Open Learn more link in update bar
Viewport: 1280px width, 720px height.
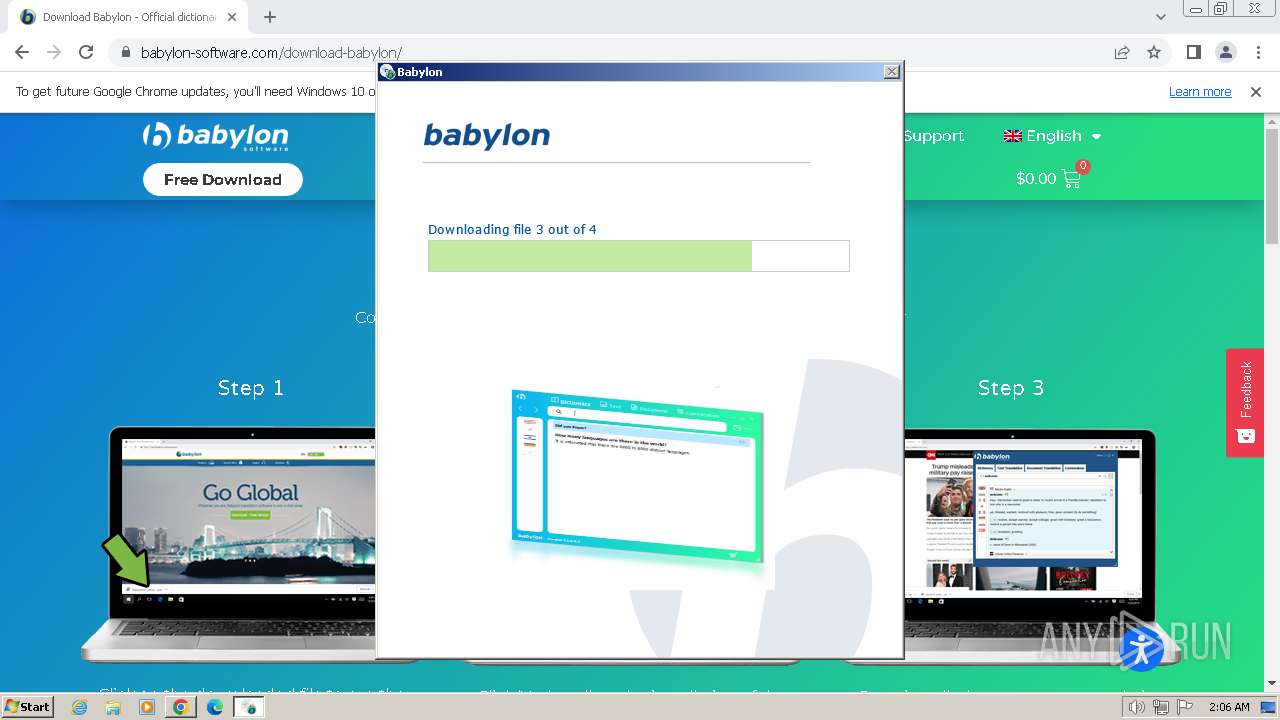pyautogui.click(x=1200, y=91)
